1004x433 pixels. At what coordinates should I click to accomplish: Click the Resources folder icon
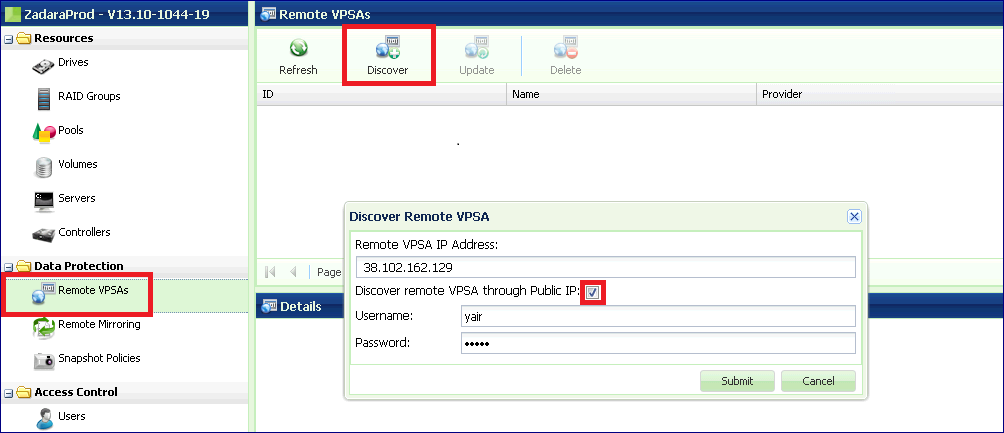(24, 38)
